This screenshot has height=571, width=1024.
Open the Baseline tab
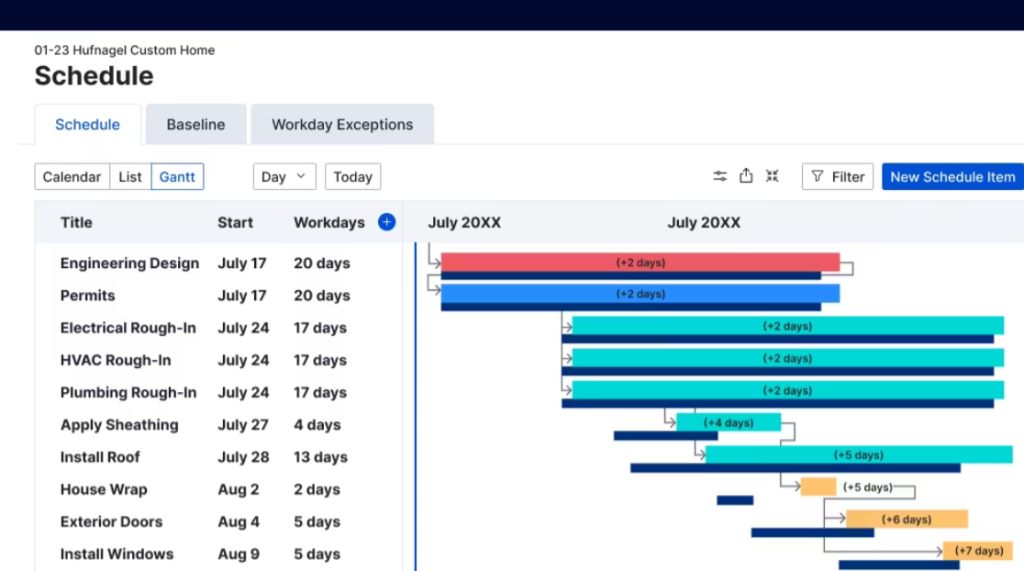(x=196, y=125)
